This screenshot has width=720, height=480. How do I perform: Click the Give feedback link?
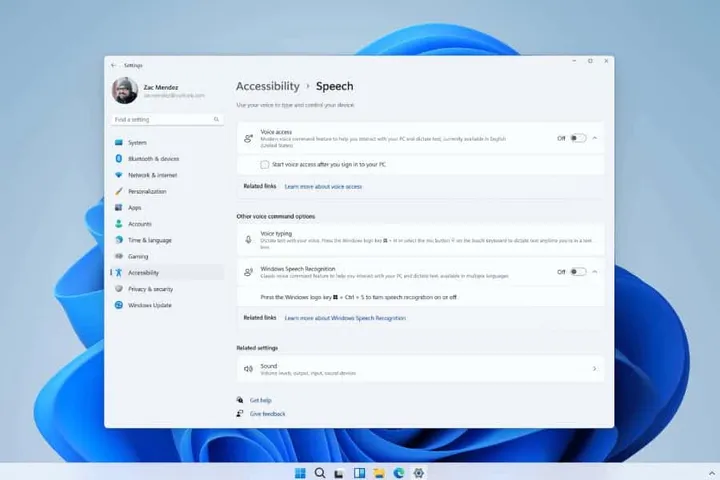(267, 414)
